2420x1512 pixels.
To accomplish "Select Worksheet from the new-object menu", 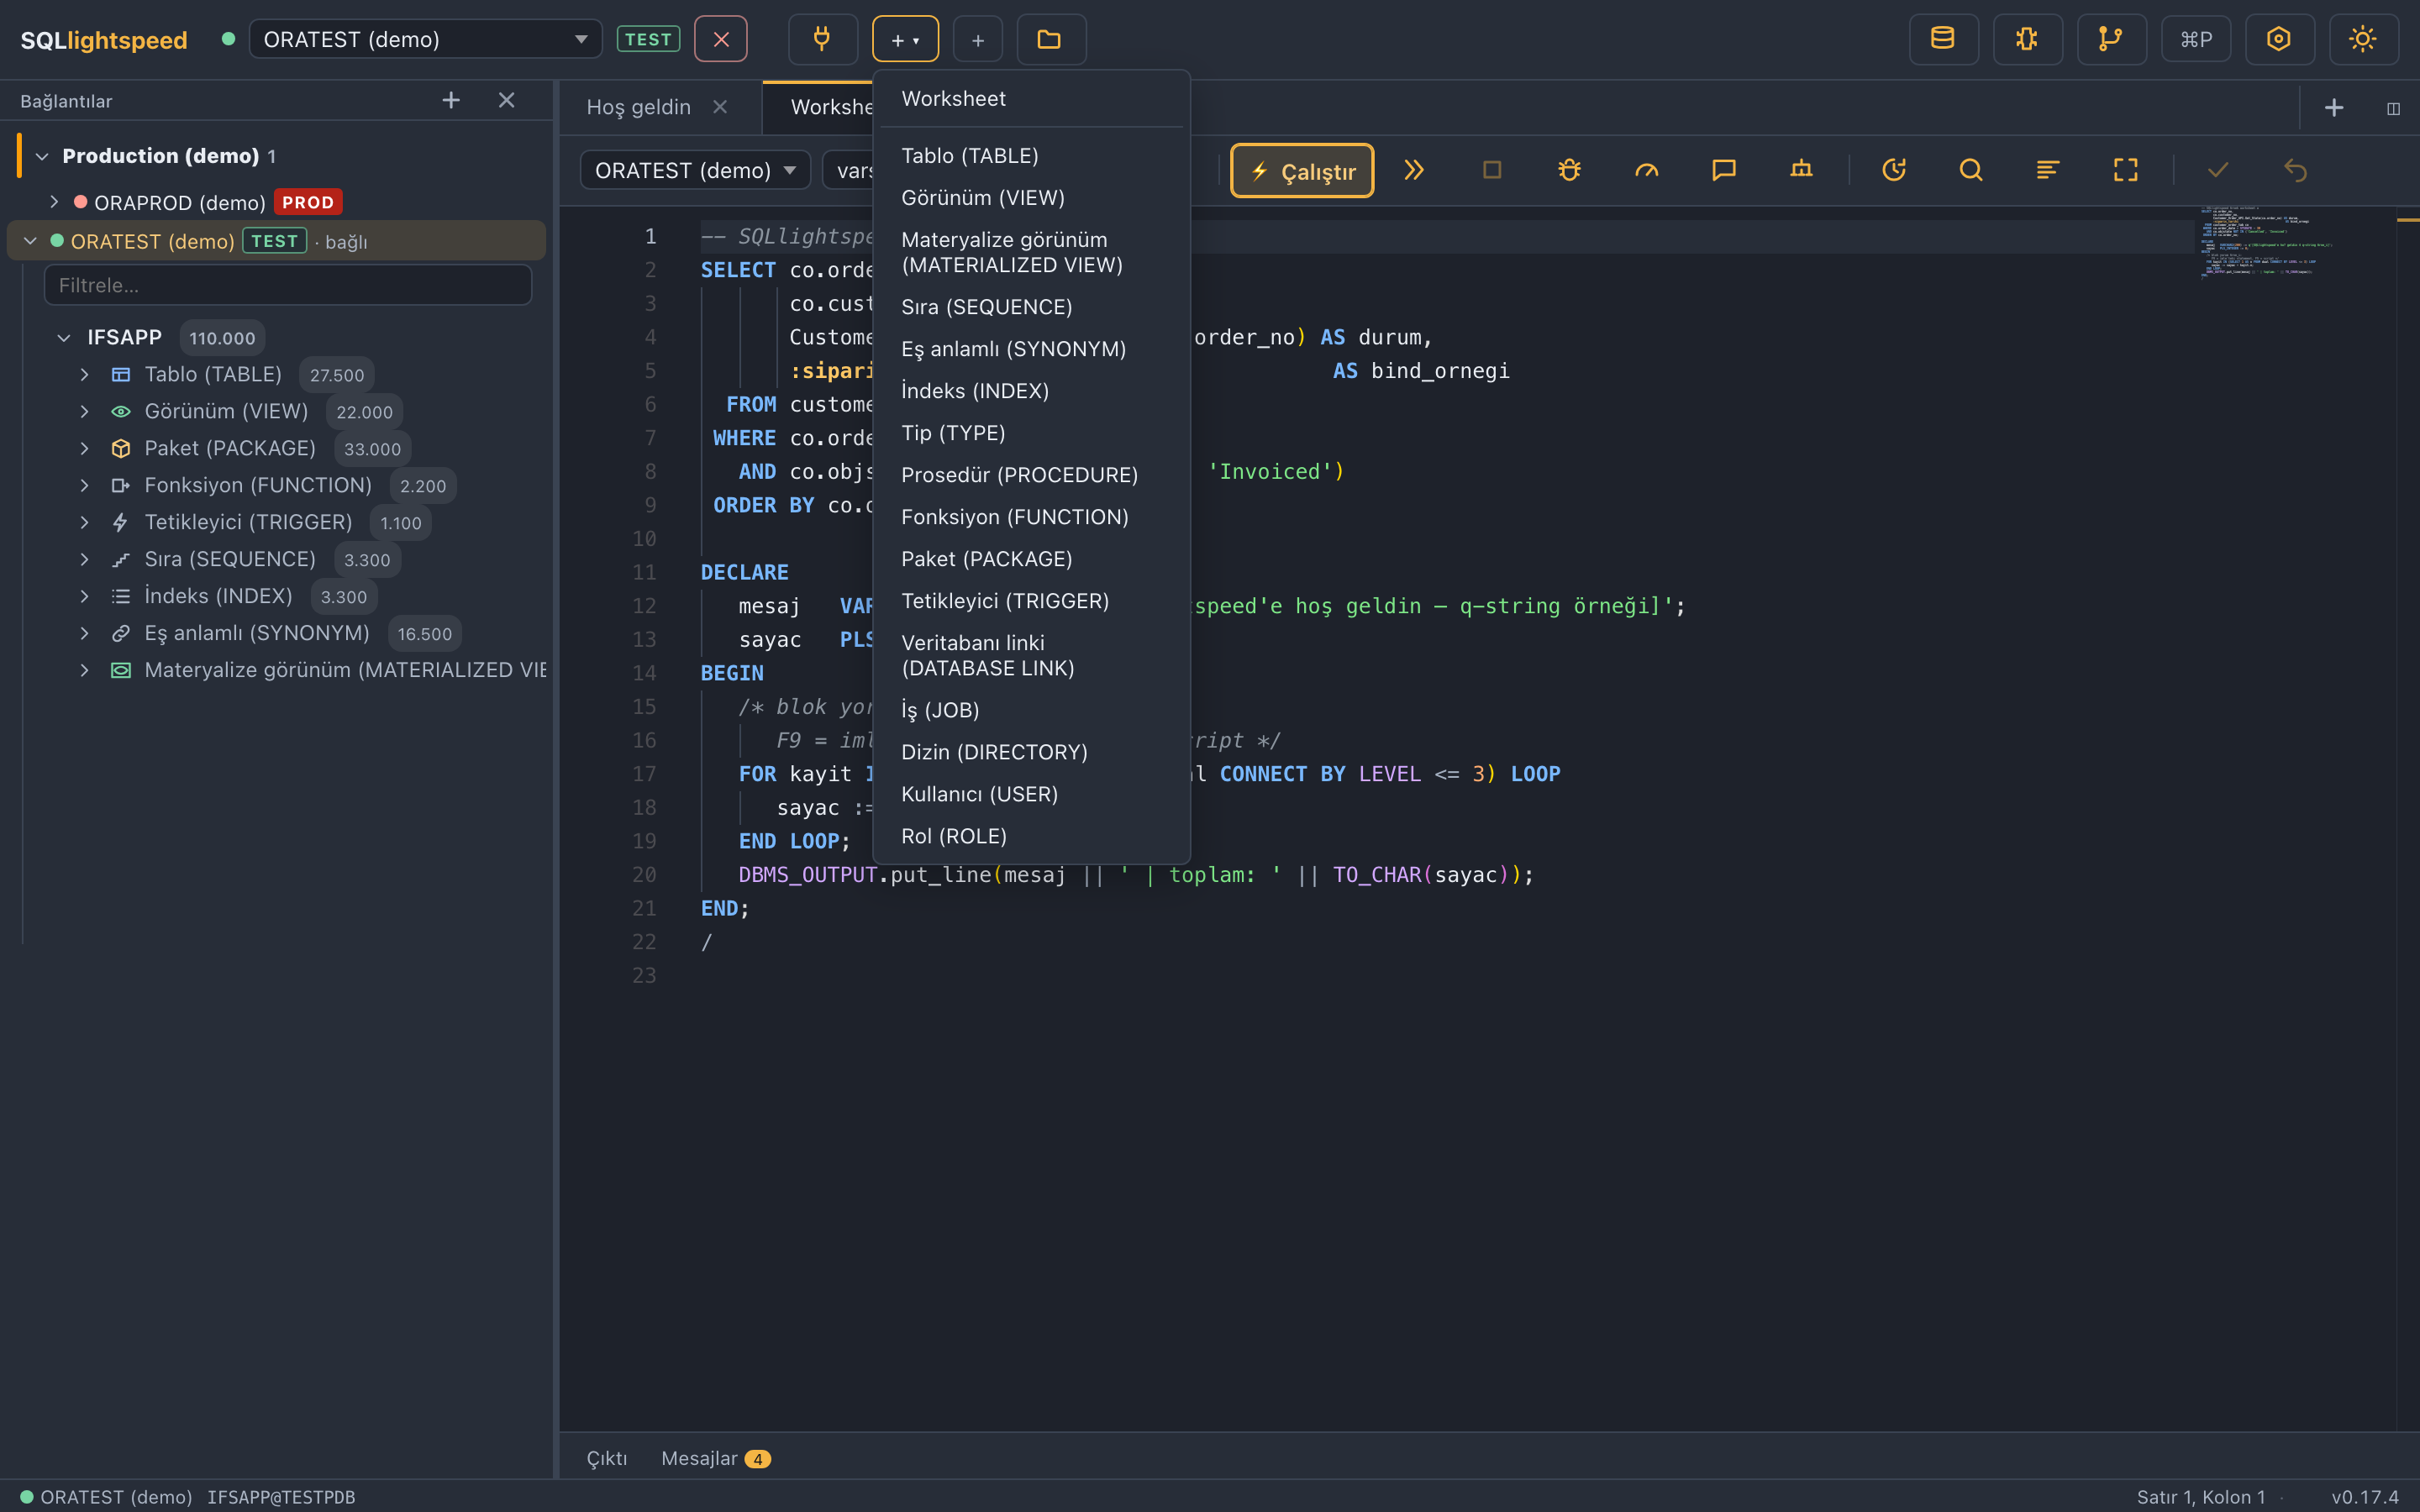I will [x=1031, y=98].
